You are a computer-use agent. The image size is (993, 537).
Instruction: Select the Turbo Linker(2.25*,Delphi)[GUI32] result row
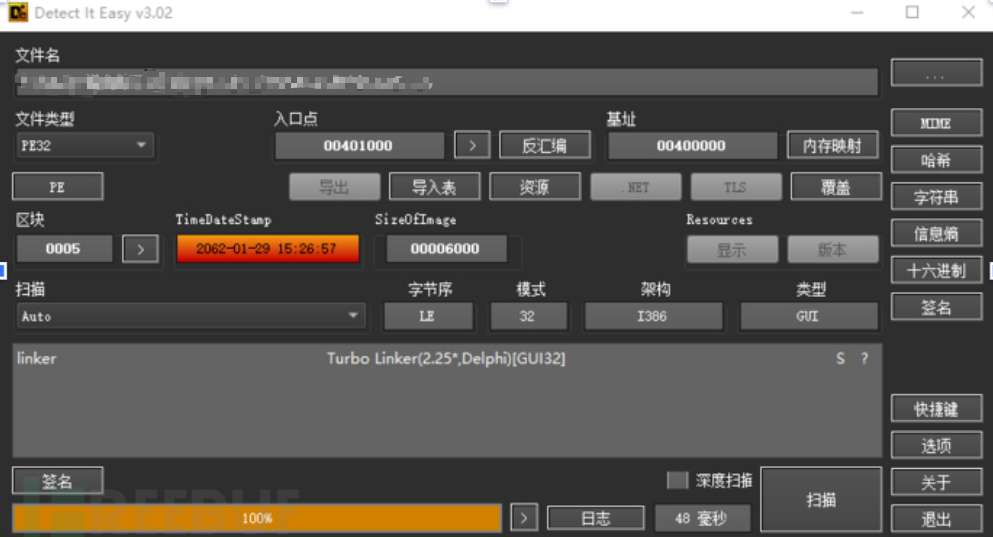pyautogui.click(x=446, y=358)
